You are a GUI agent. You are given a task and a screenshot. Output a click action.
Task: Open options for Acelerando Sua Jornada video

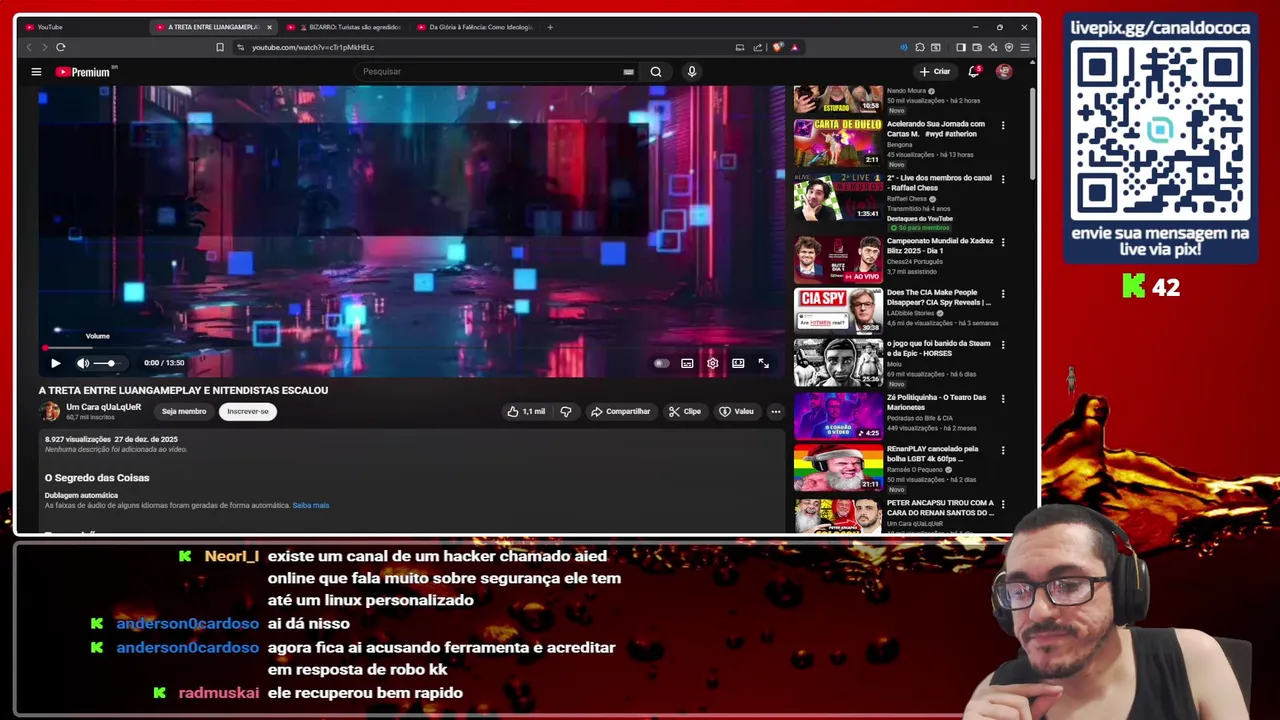coord(1003,125)
